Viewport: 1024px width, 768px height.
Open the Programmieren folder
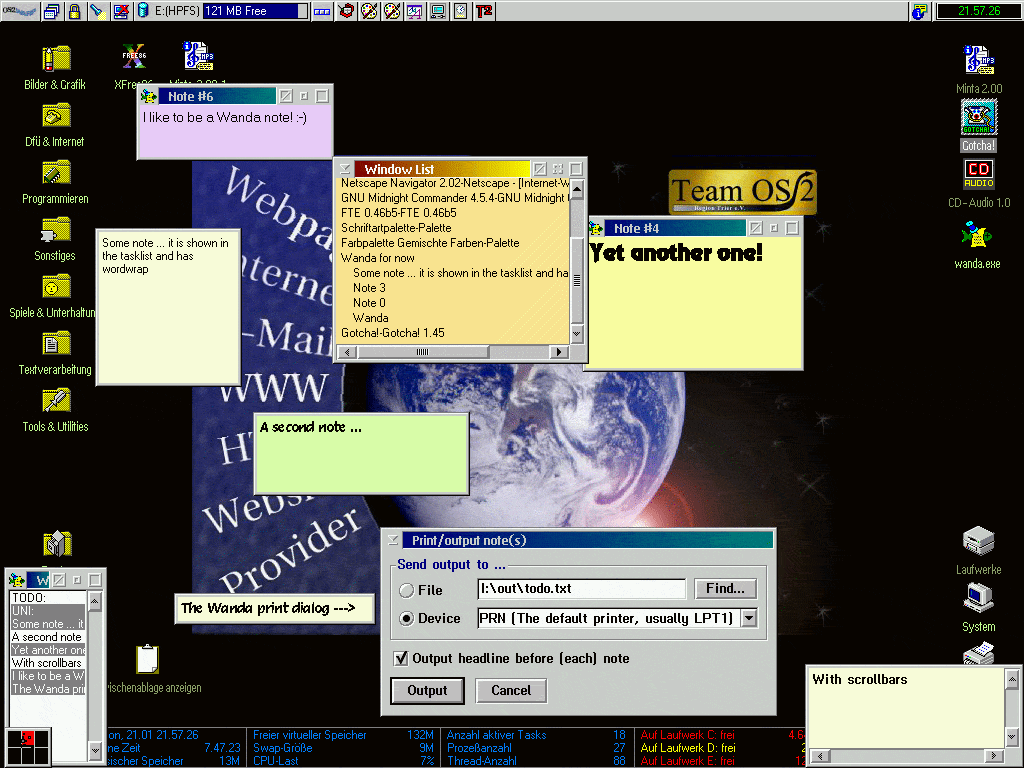click(56, 173)
